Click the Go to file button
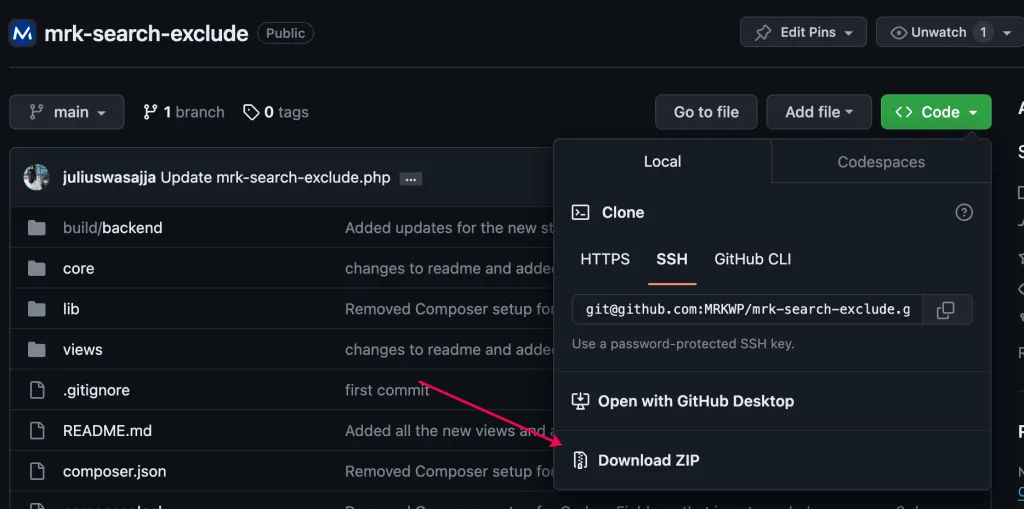This screenshot has width=1024, height=509. [706, 112]
